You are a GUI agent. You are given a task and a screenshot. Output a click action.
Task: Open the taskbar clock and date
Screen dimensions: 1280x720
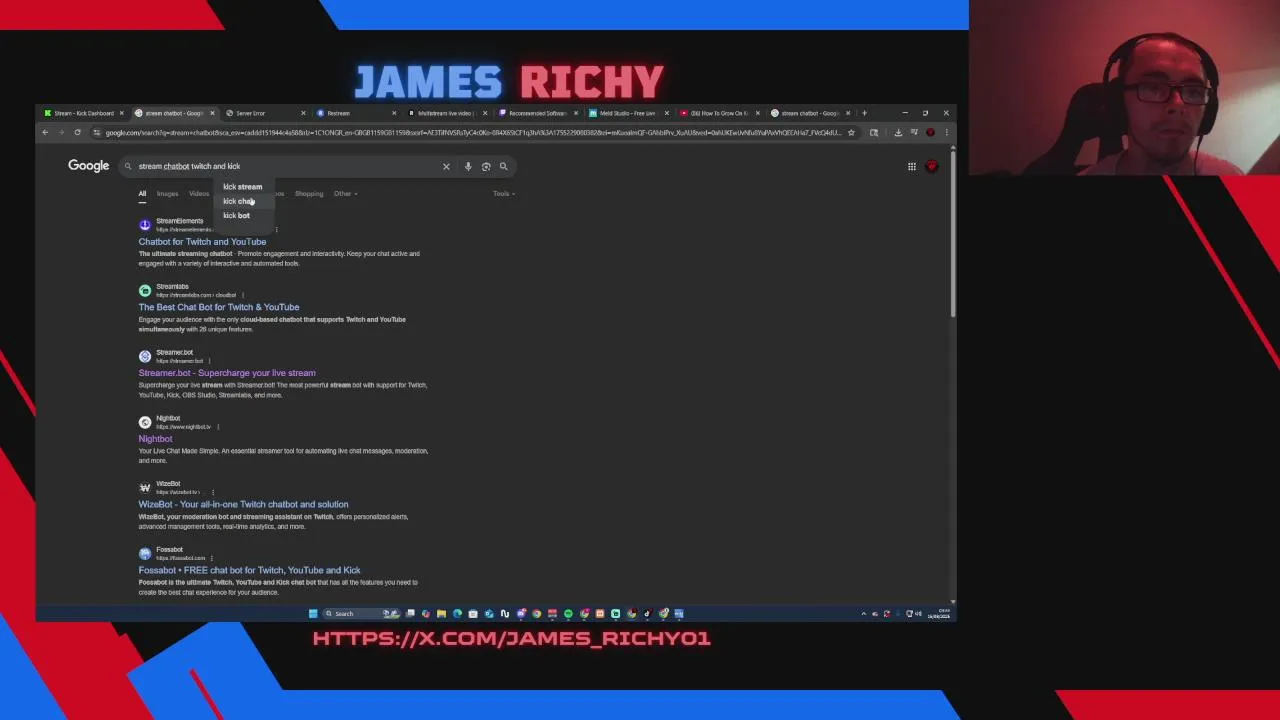point(939,613)
